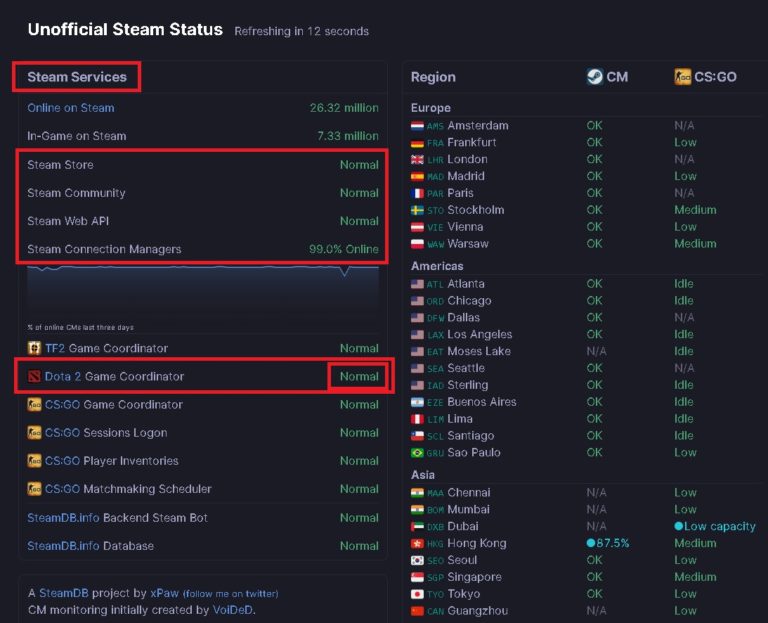
Task: Click the TF2 Game Coordinator icon
Action: coord(34,348)
